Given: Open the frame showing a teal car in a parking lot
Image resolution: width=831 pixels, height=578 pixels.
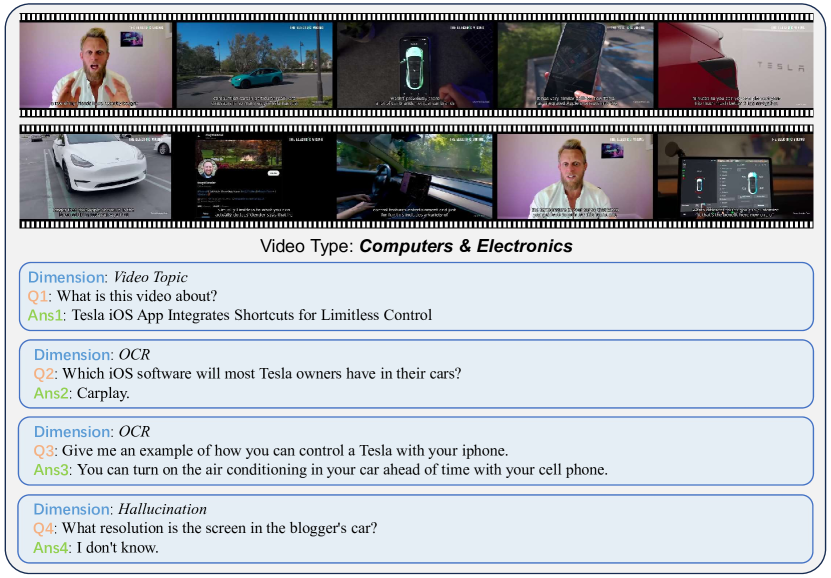Looking at the screenshot, I should coord(254,65).
